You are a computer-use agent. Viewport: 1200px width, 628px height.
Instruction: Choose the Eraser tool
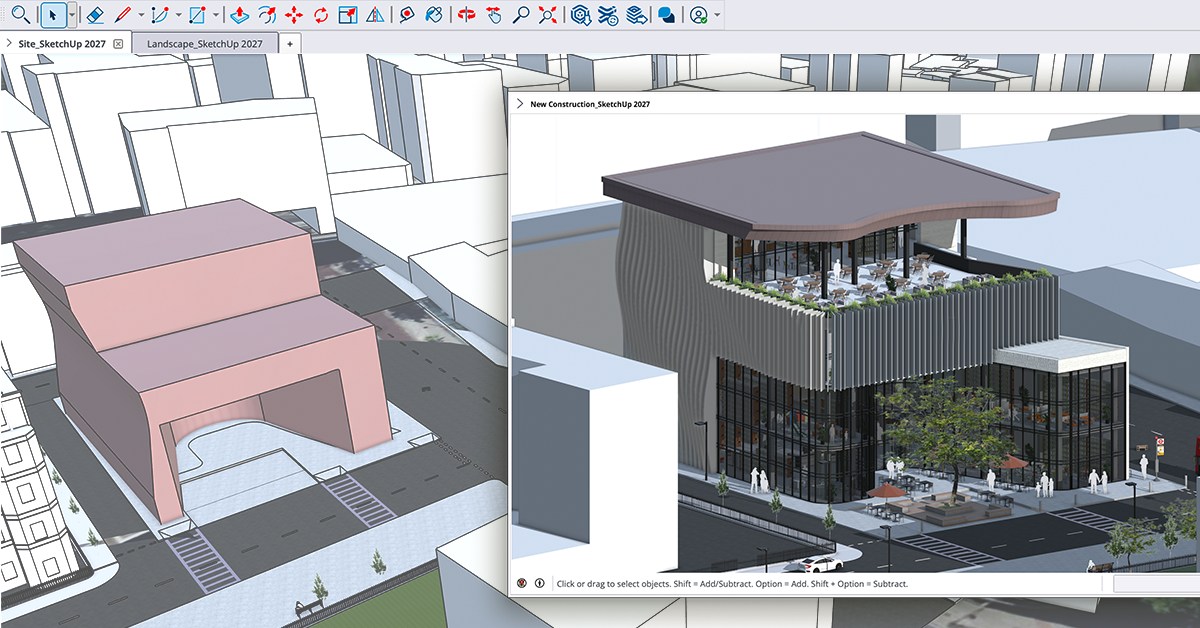tap(95, 15)
